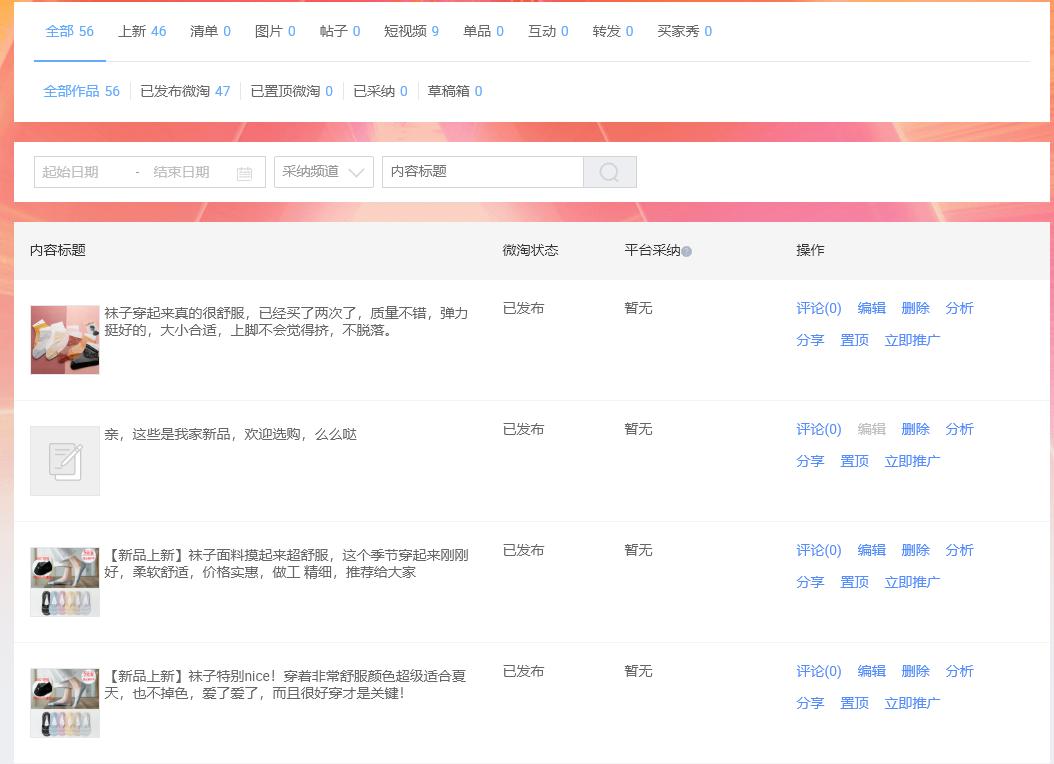The width and height of the screenshot is (1054, 764).
Task: Analyze the first 新品上新 sock post
Action: click(x=959, y=550)
